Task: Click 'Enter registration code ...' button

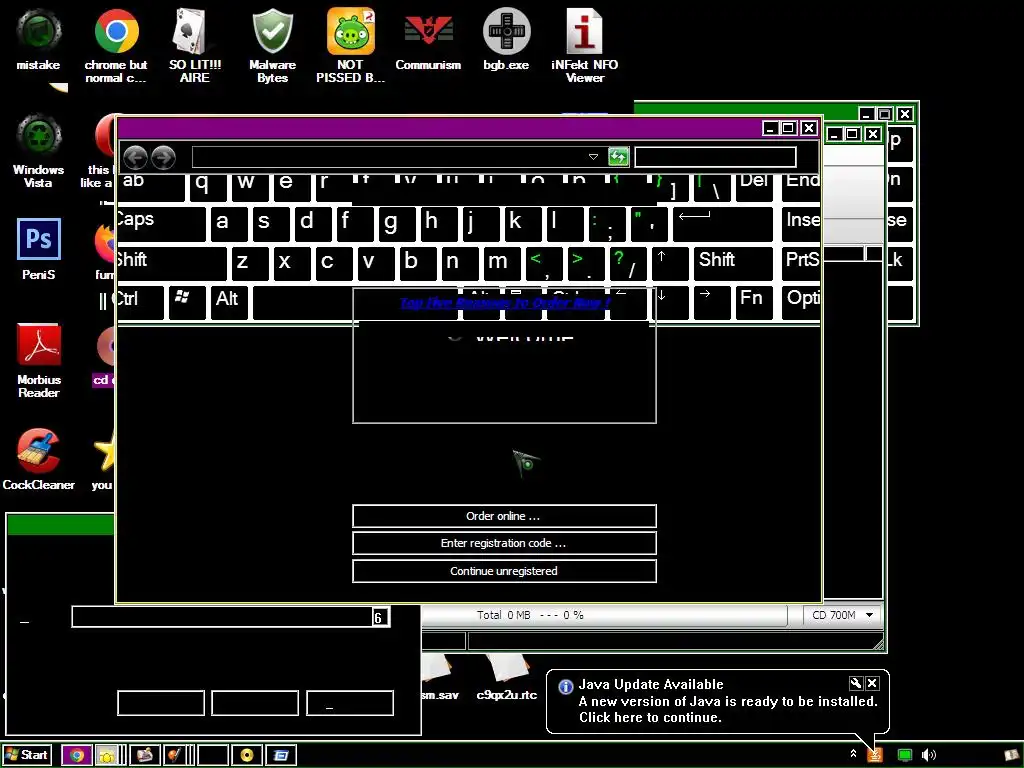Action: (504, 543)
